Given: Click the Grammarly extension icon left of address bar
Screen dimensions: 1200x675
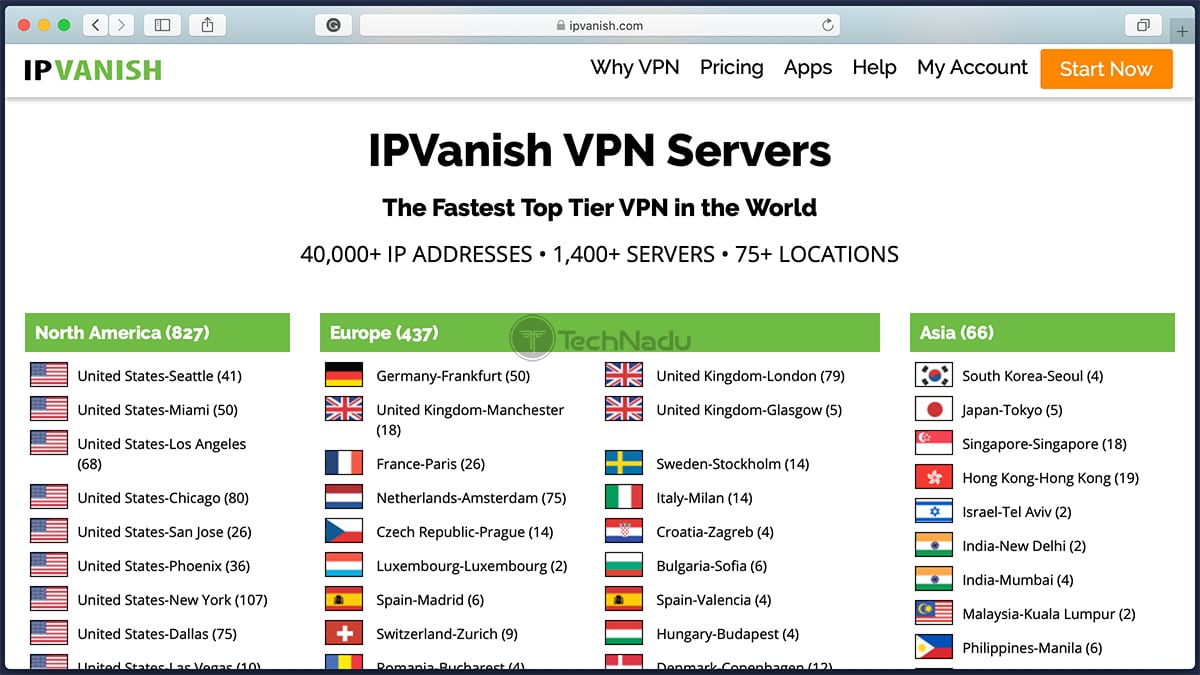Looking at the screenshot, I should [x=333, y=25].
